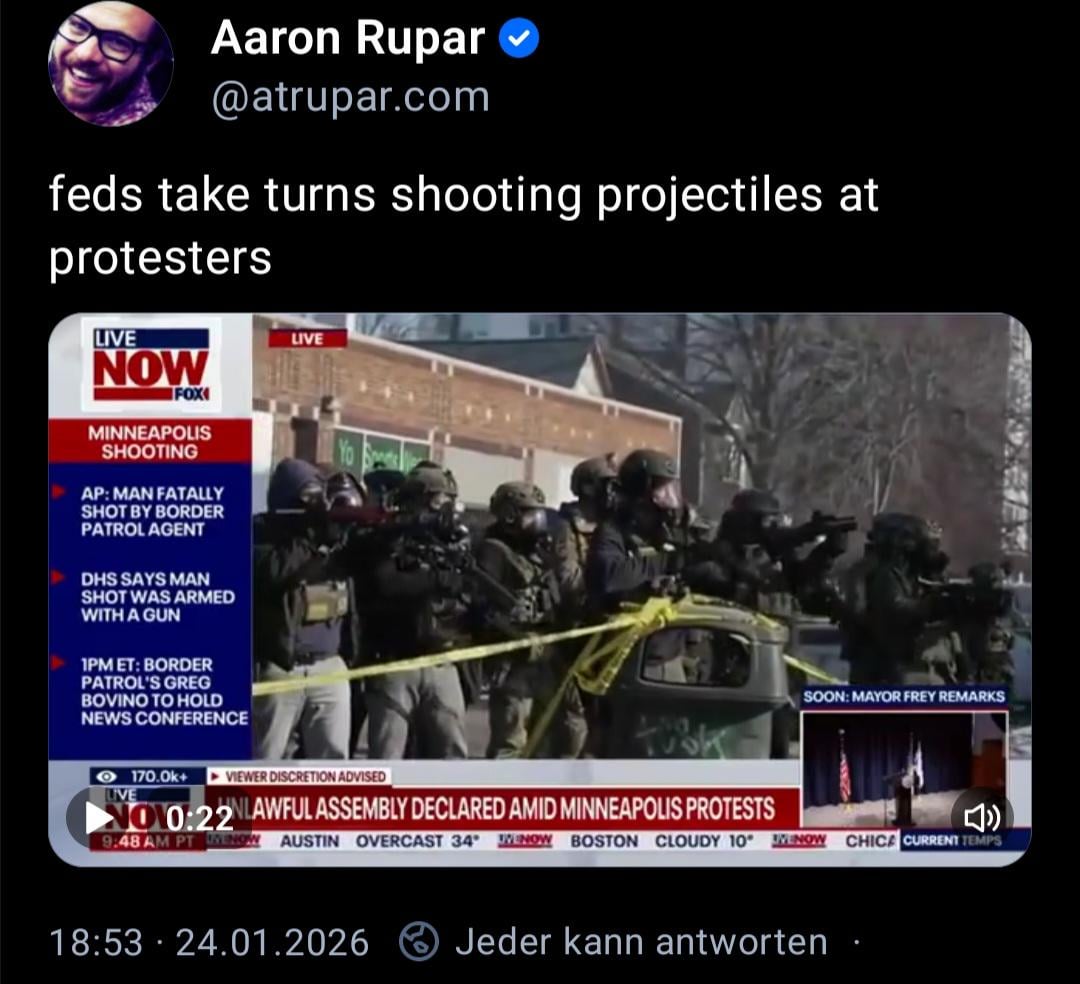Start the video with the play button
Image resolution: width=1080 pixels, height=984 pixels.
coord(99,817)
